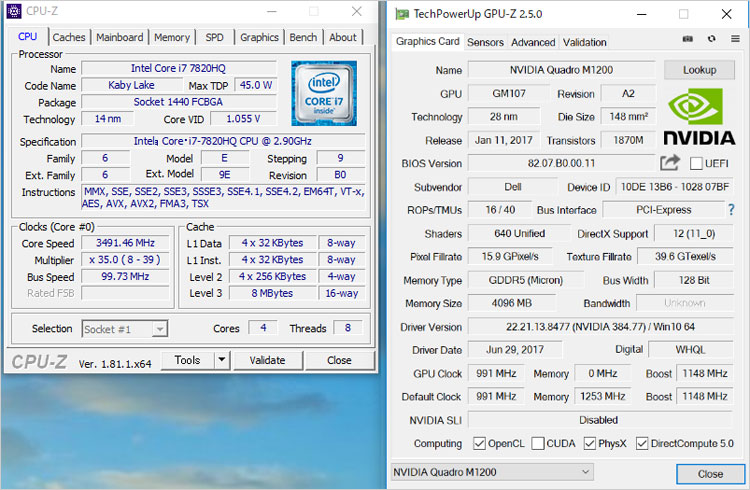Click the Package value Socket 1440 FCBGA
Viewport: 750px width, 490px height.
point(179,102)
